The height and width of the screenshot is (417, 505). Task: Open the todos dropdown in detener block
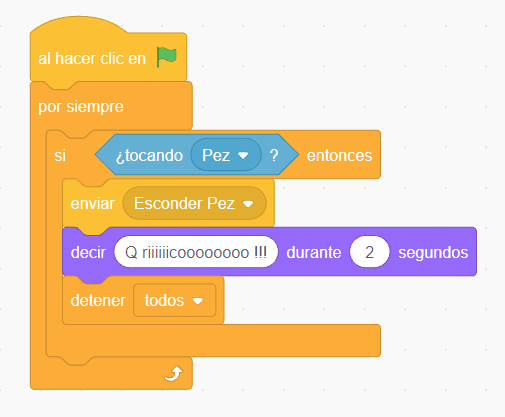(x=175, y=300)
